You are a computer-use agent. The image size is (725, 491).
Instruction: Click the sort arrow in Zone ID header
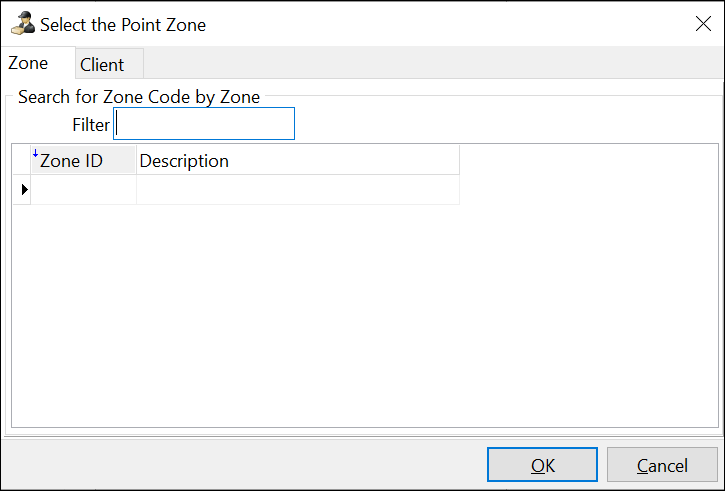(x=36, y=153)
